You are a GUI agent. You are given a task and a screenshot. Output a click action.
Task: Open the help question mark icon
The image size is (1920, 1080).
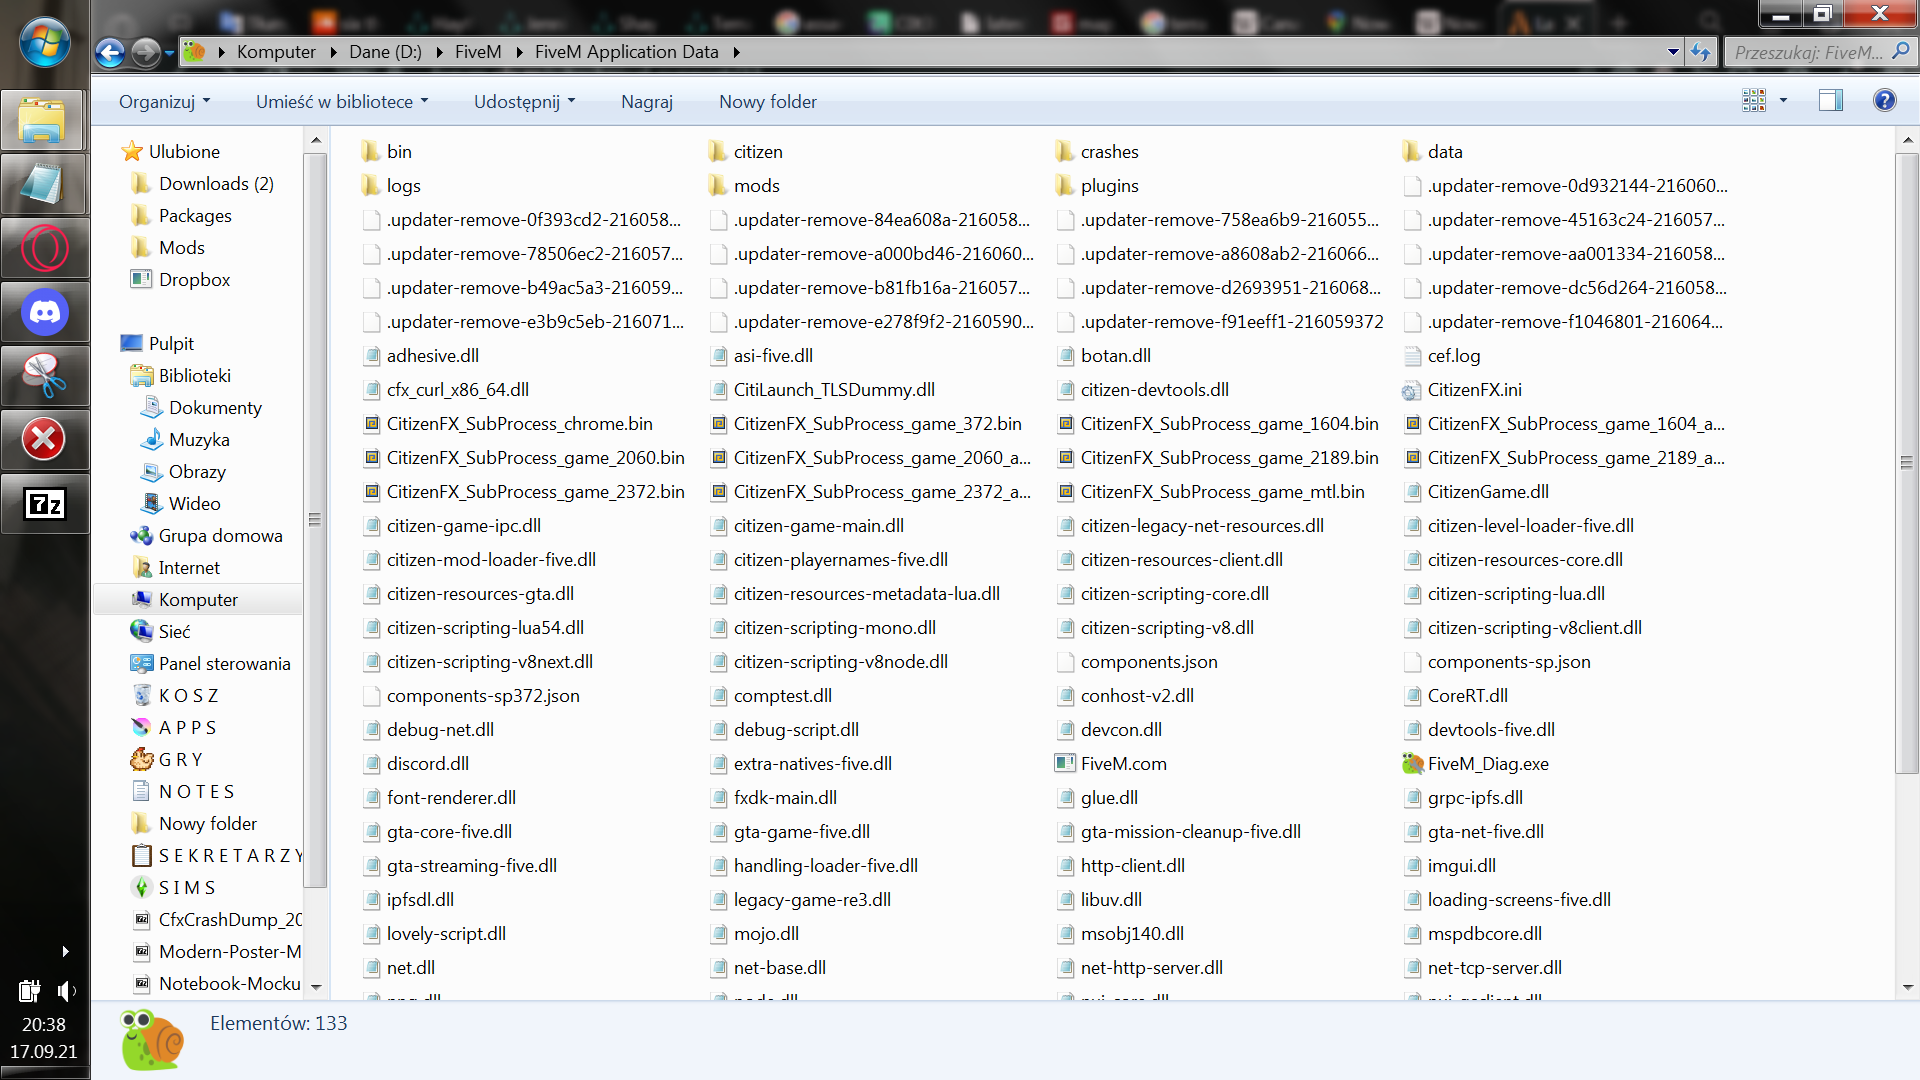coord(1884,100)
